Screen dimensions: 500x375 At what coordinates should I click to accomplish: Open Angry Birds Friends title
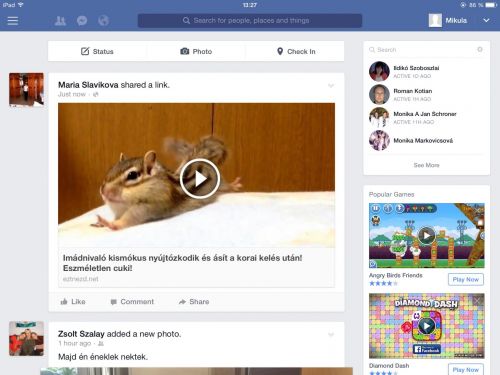(396, 275)
